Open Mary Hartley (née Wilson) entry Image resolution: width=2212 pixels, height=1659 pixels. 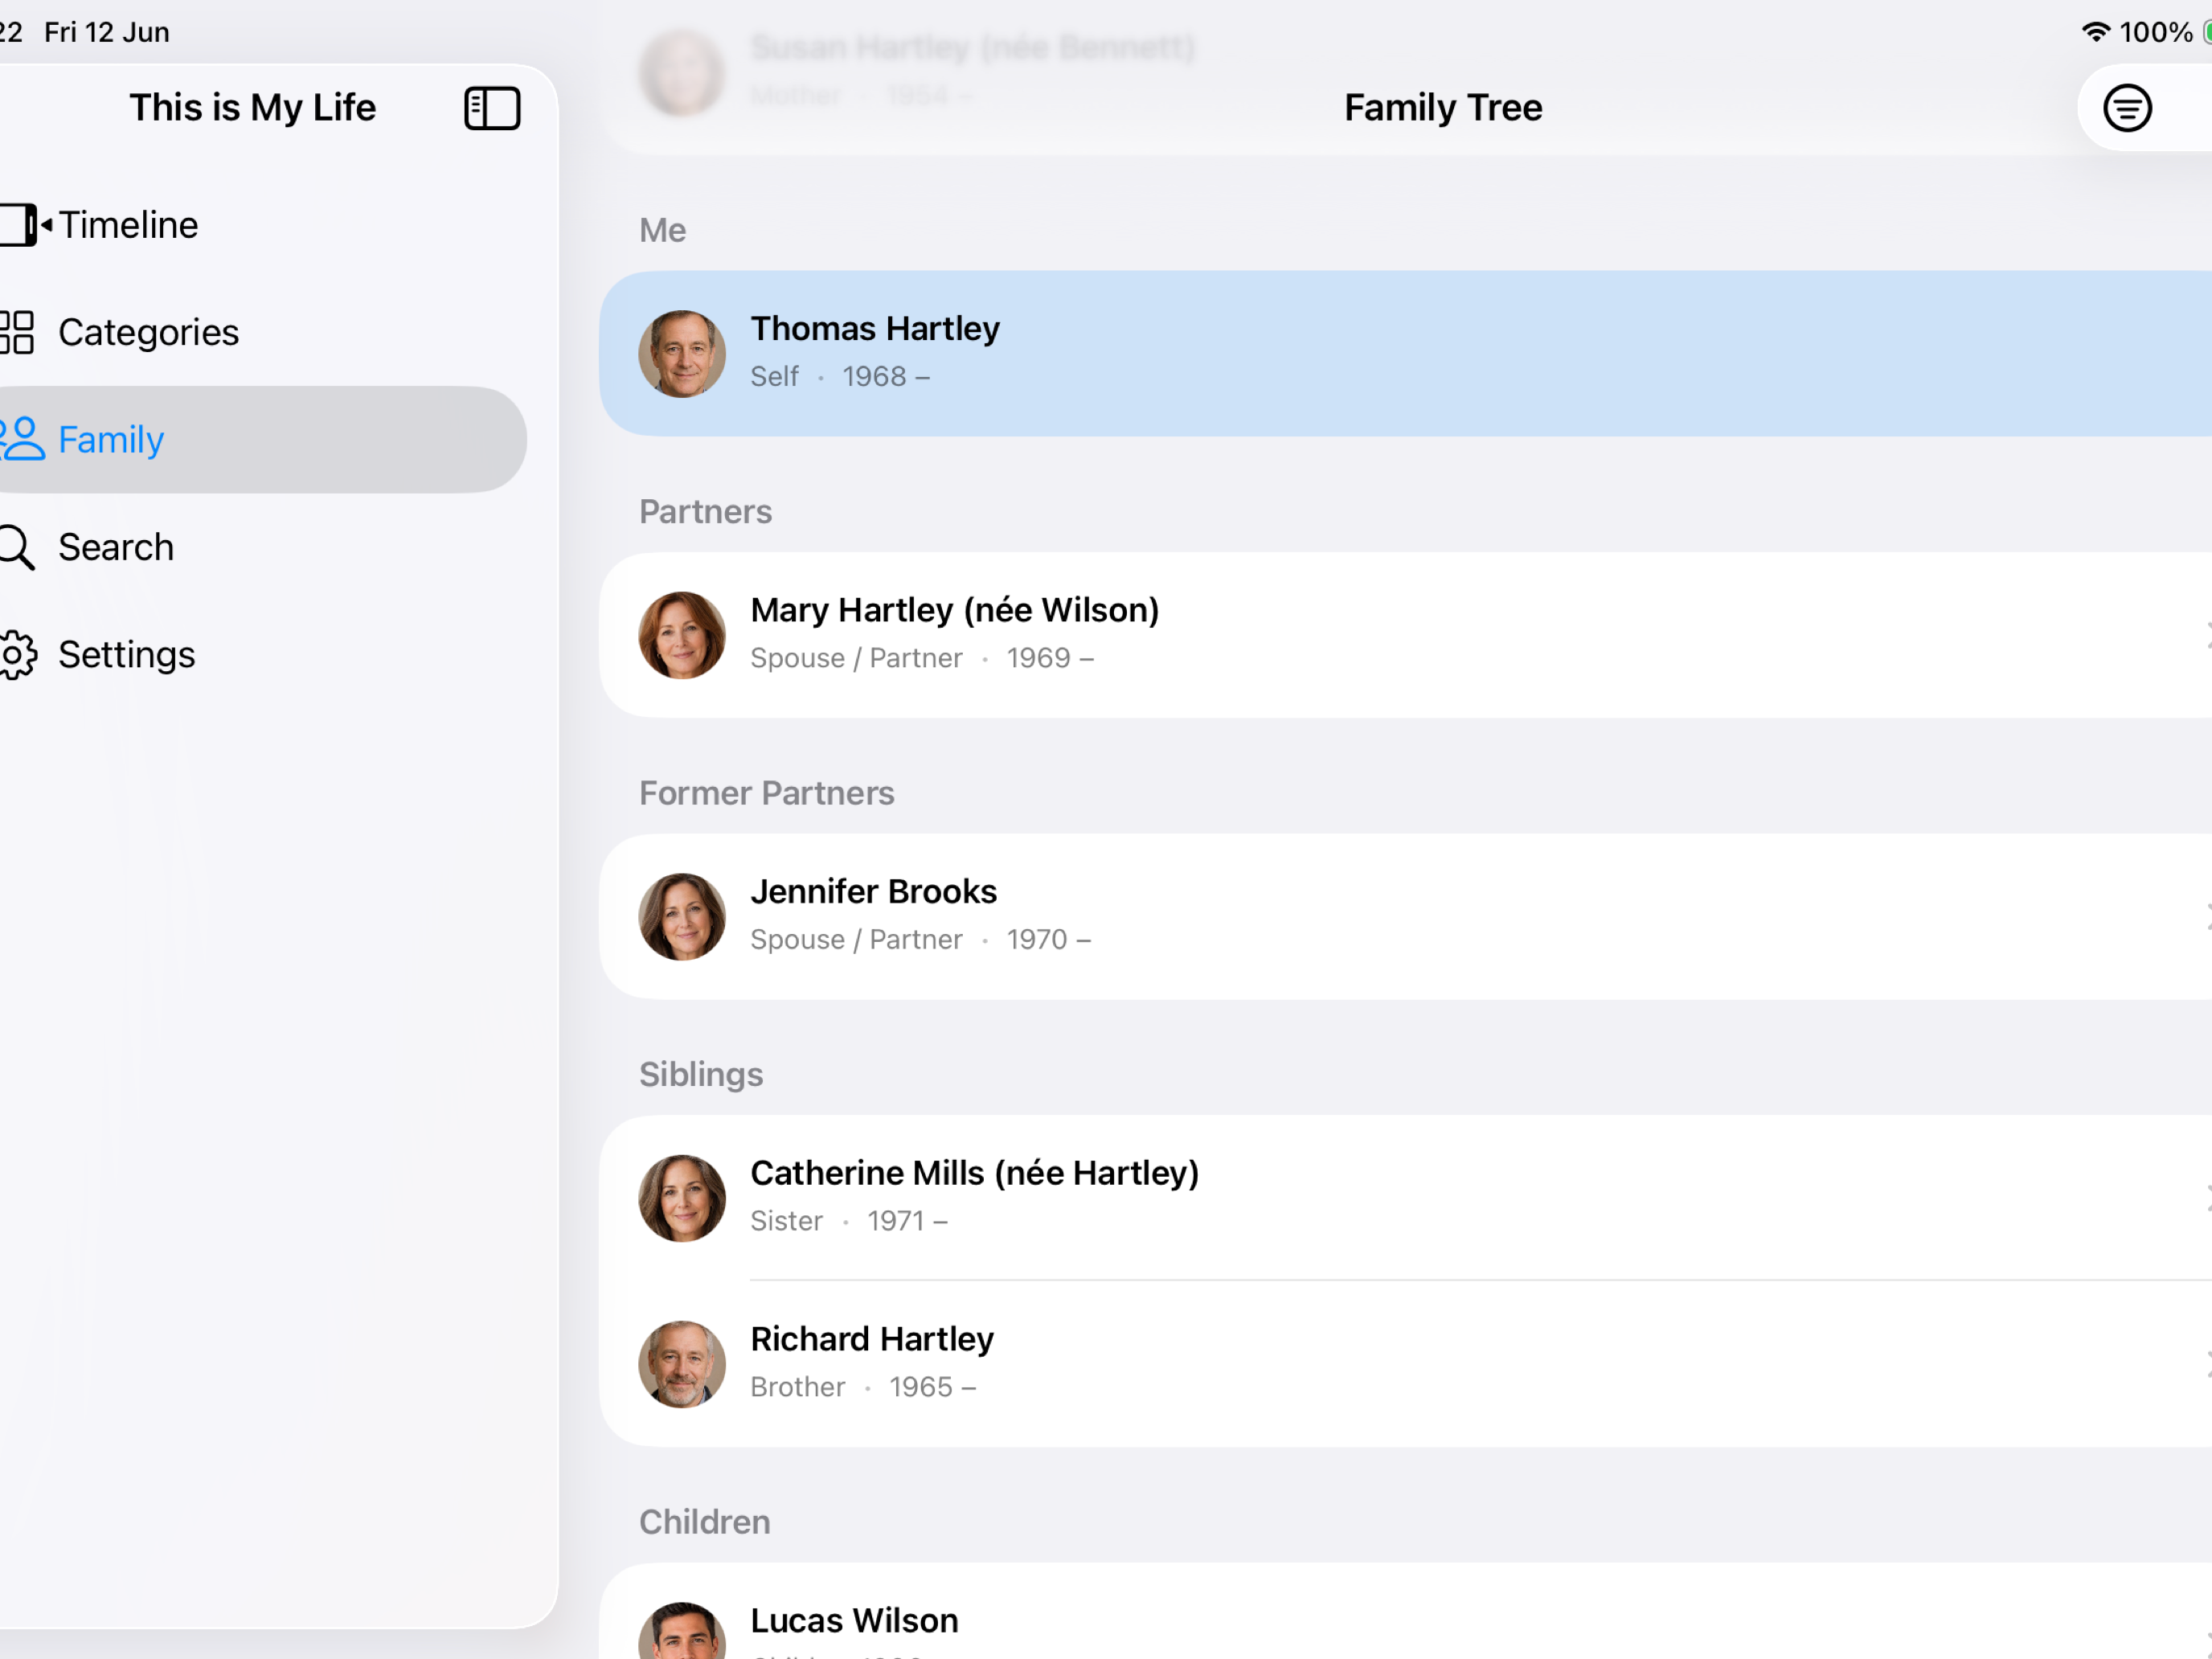pos(1405,635)
